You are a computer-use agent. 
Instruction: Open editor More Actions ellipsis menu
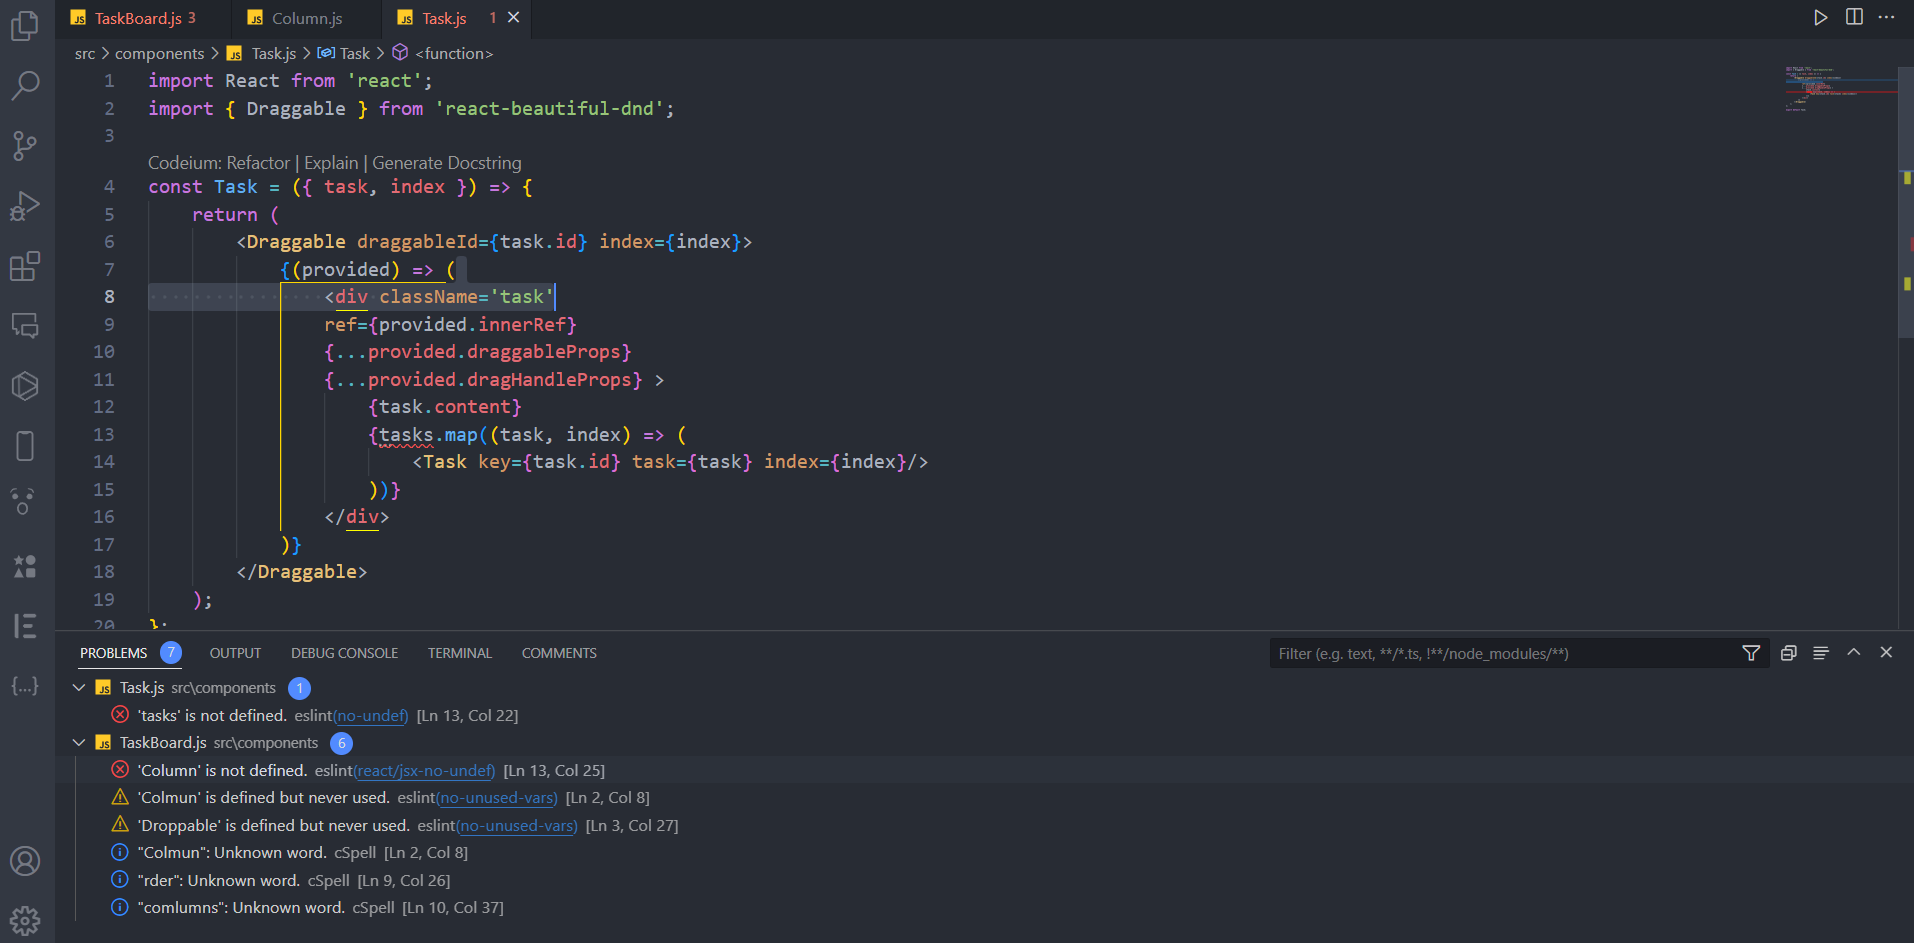[1887, 18]
